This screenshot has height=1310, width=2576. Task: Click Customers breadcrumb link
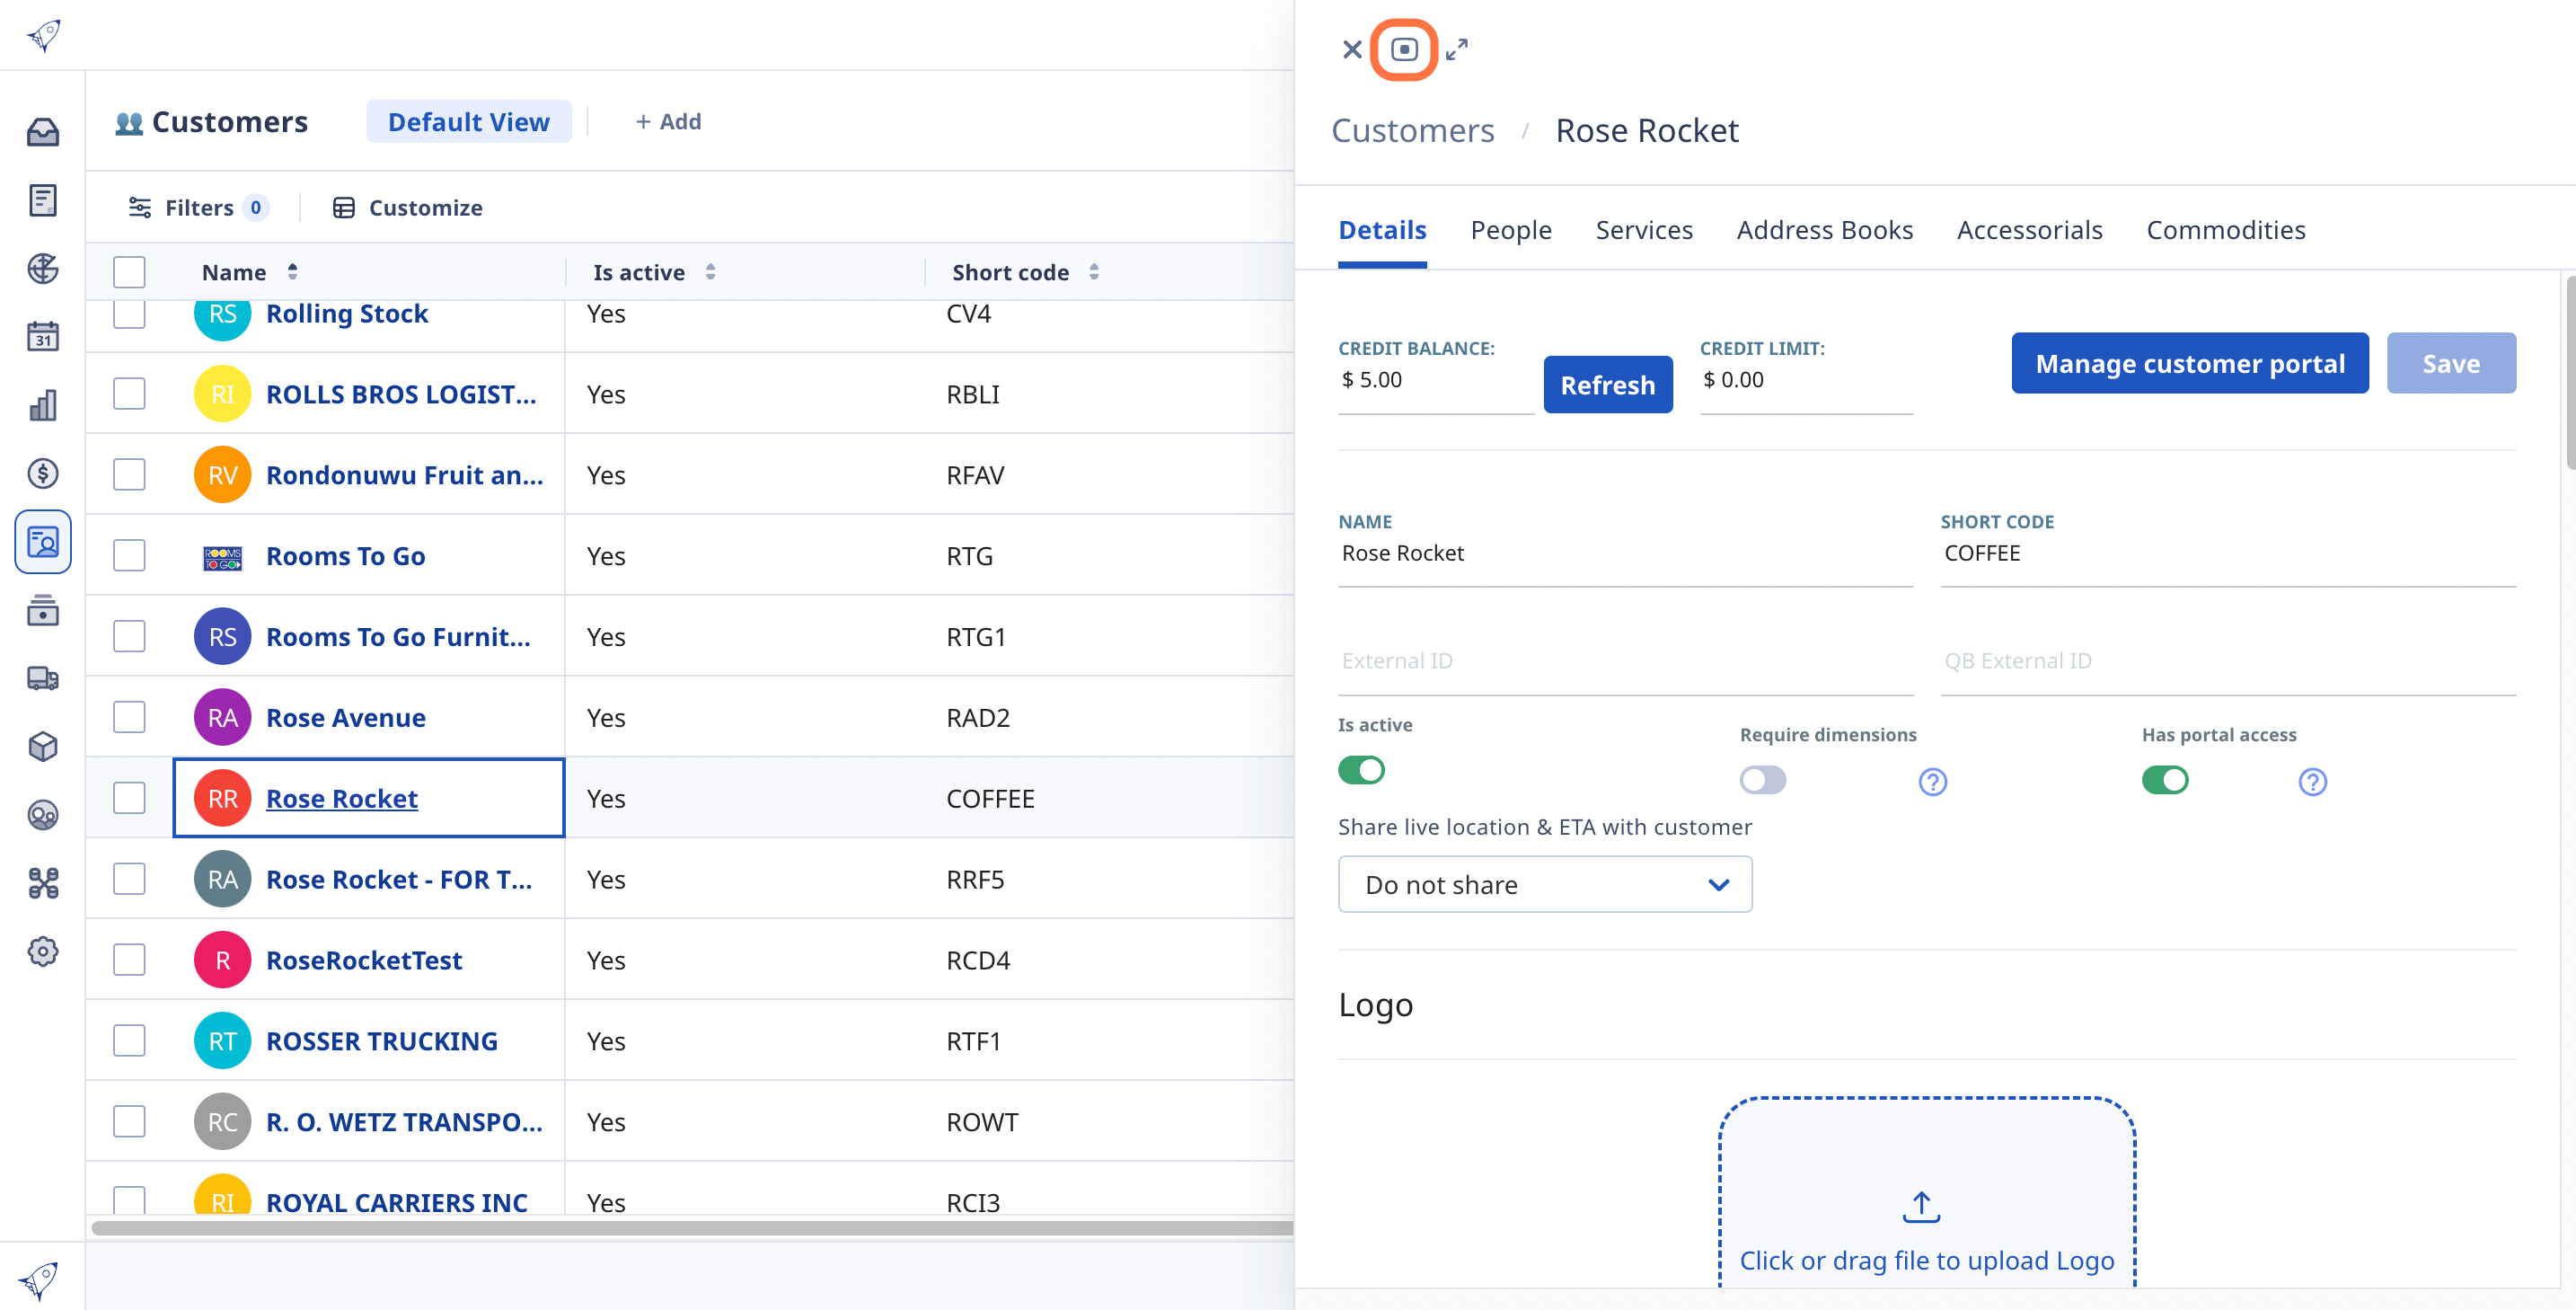point(1412,131)
